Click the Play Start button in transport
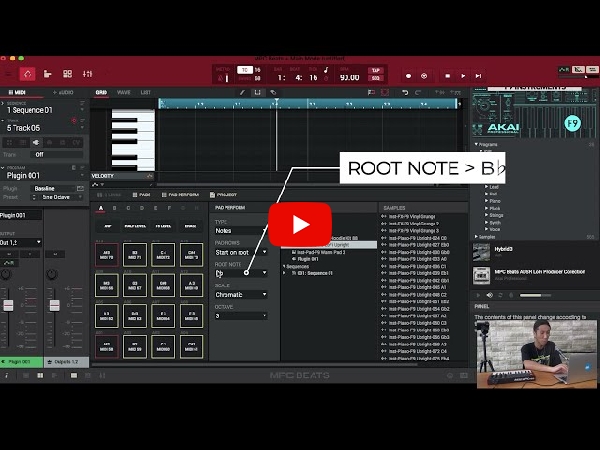The width and height of the screenshot is (600, 450). click(x=478, y=76)
